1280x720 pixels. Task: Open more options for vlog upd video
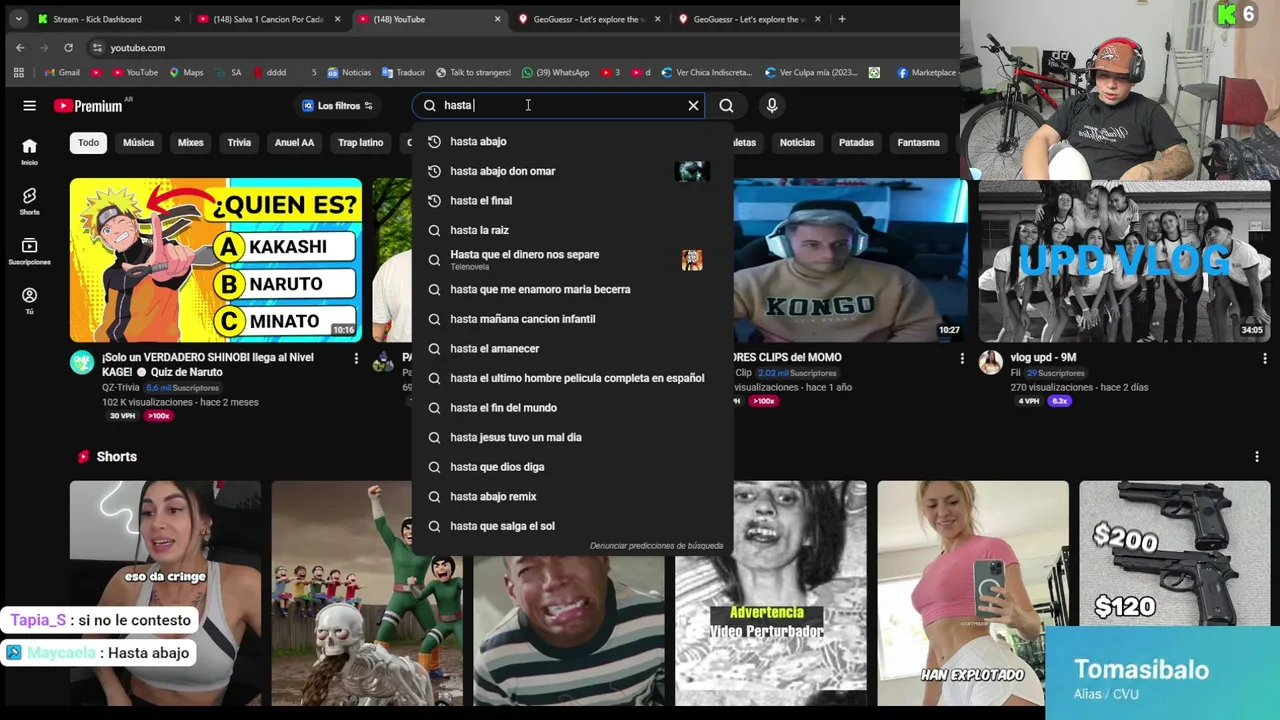point(1264,358)
